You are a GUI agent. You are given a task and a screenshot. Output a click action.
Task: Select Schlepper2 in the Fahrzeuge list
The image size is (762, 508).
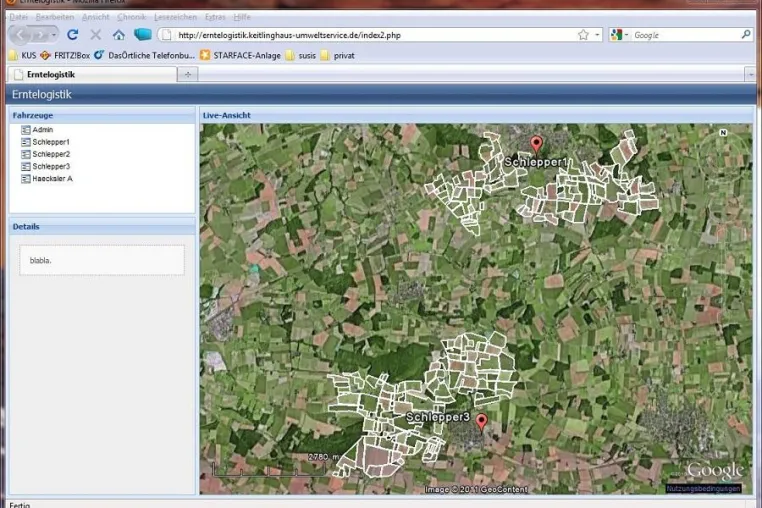[45, 154]
